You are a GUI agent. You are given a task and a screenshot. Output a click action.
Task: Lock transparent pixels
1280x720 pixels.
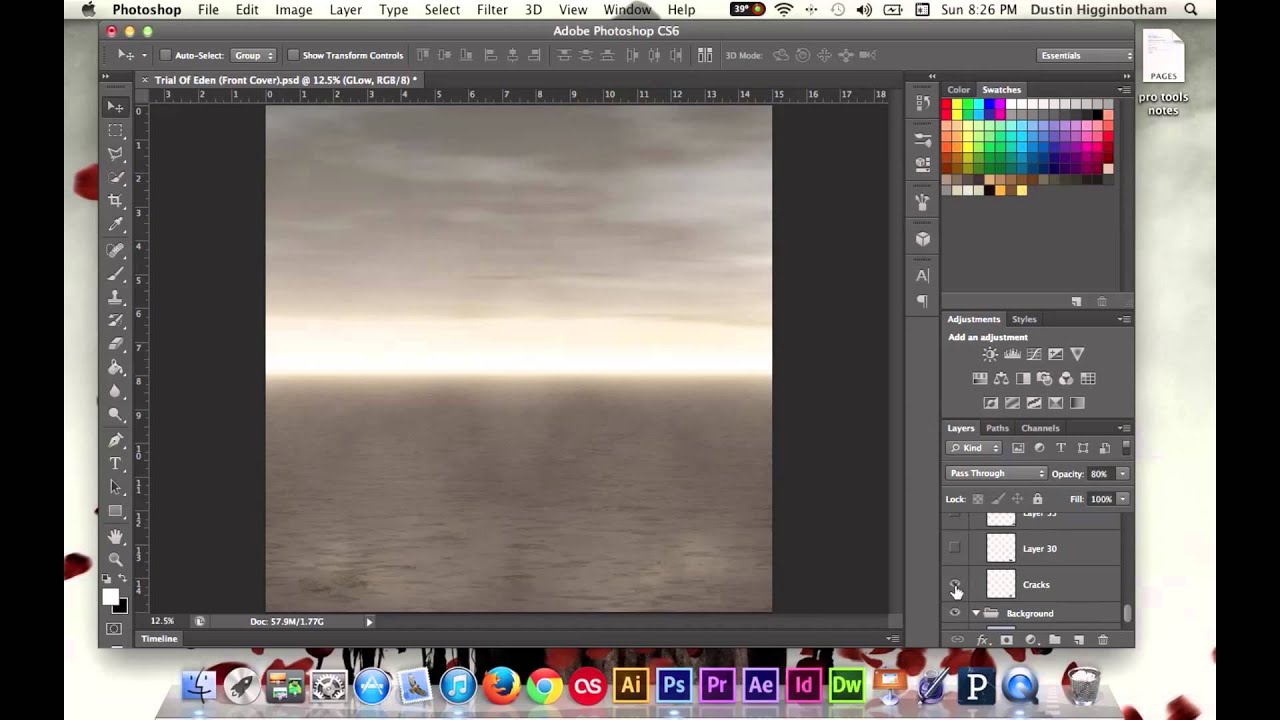click(978, 499)
